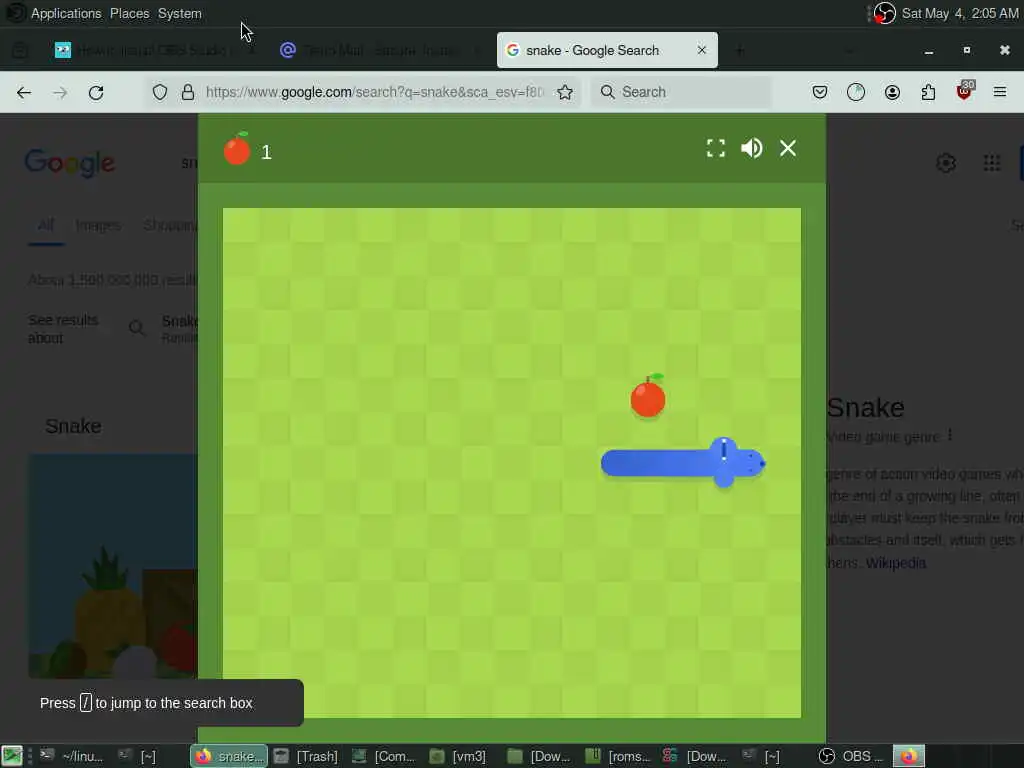The height and width of the screenshot is (768, 1024).
Task: Select the Images results tab
Action: 98,225
